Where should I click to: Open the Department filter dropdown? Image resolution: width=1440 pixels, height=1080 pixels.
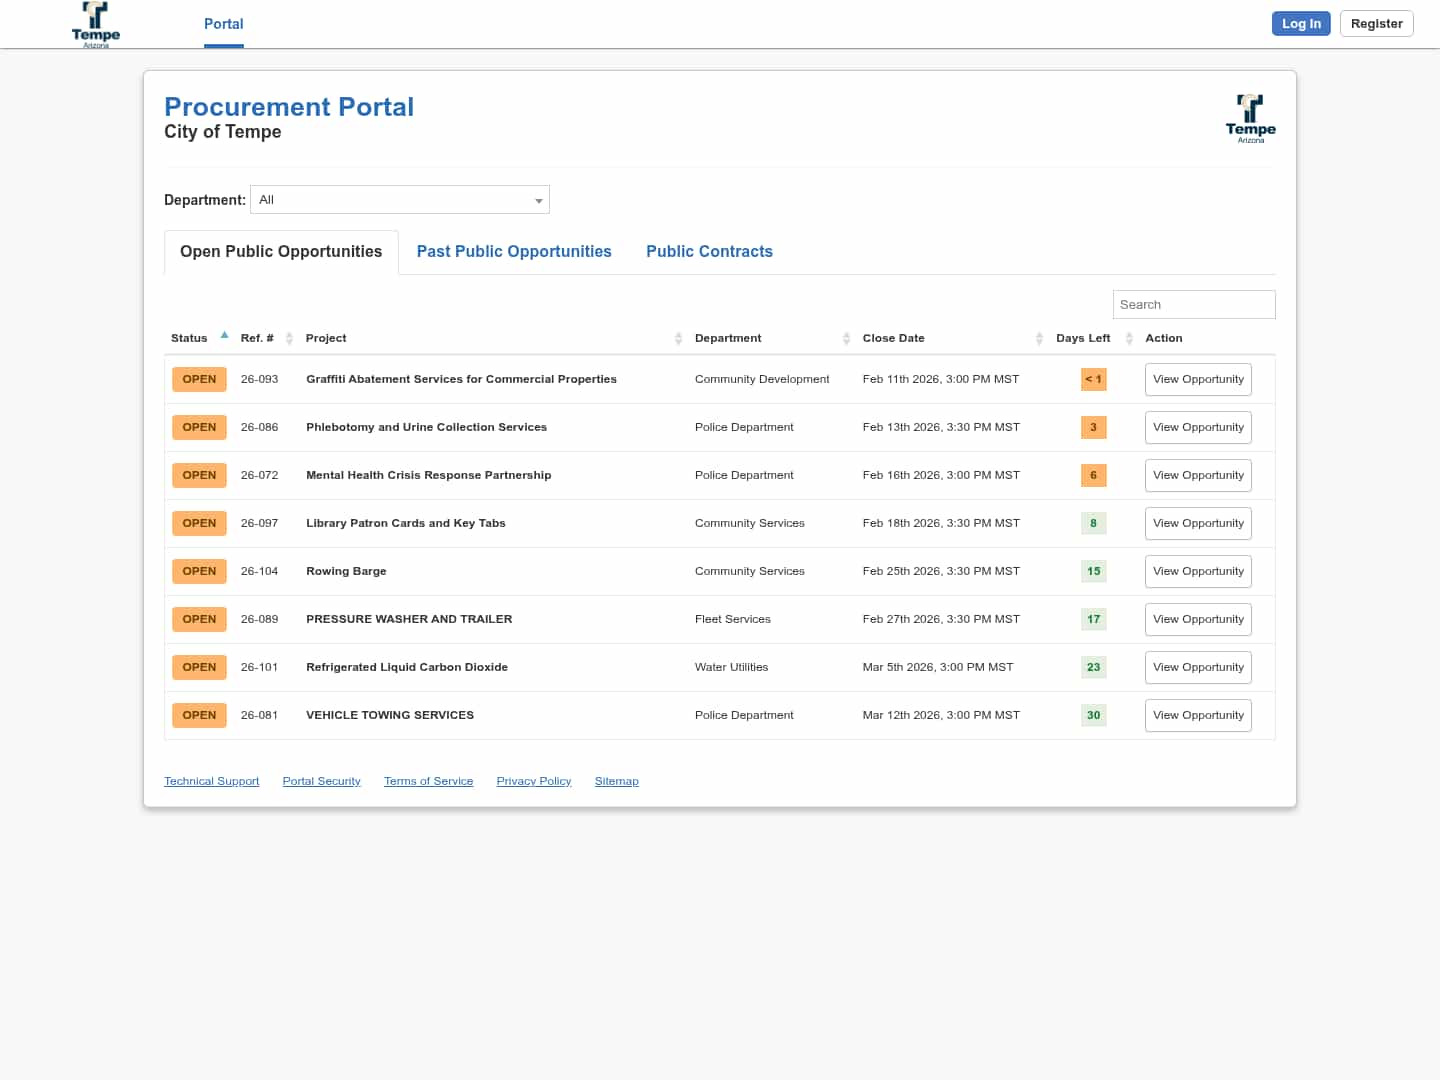pyautogui.click(x=400, y=200)
